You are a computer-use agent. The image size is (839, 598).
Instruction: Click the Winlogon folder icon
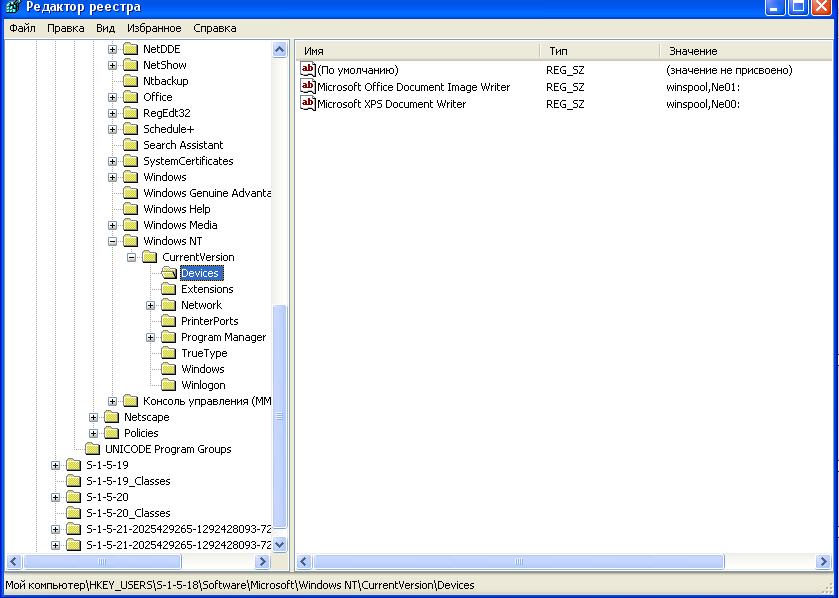[168, 385]
